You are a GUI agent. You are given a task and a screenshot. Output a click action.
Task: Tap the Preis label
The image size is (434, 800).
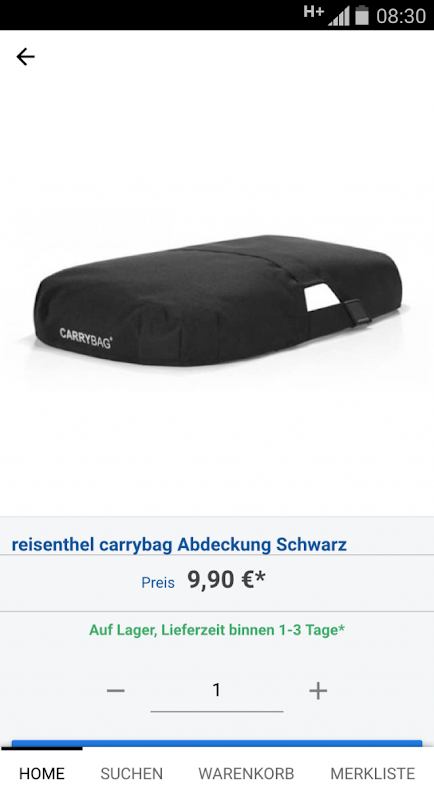pyautogui.click(x=158, y=583)
